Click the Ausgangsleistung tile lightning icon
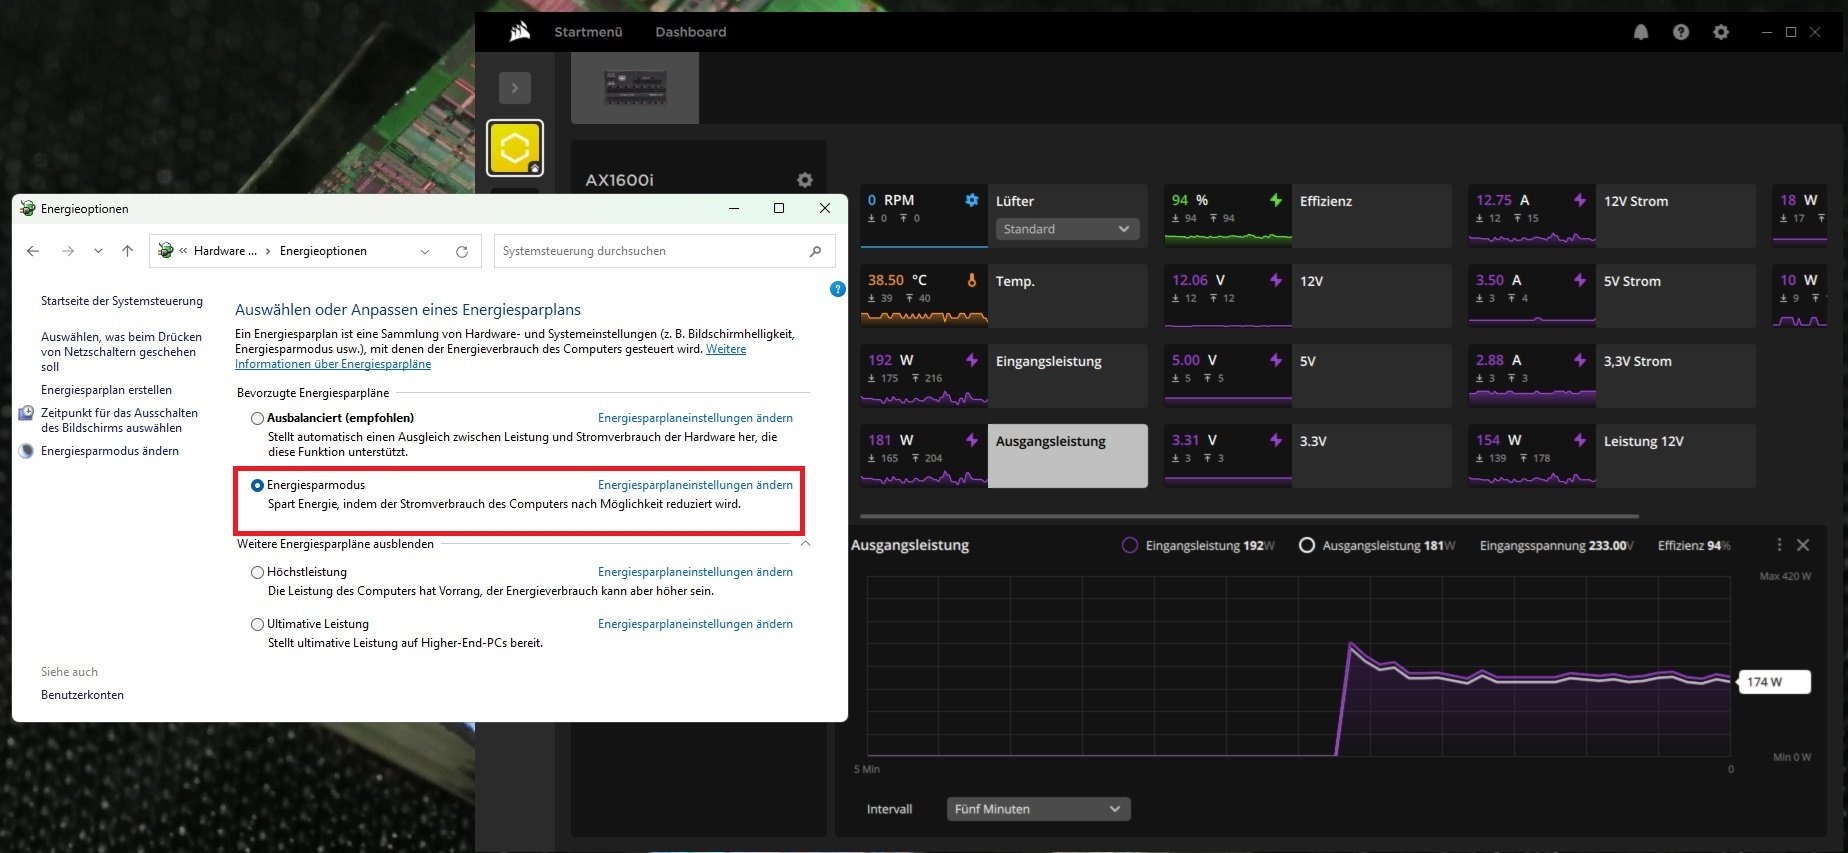This screenshot has width=1848, height=853. [971, 440]
